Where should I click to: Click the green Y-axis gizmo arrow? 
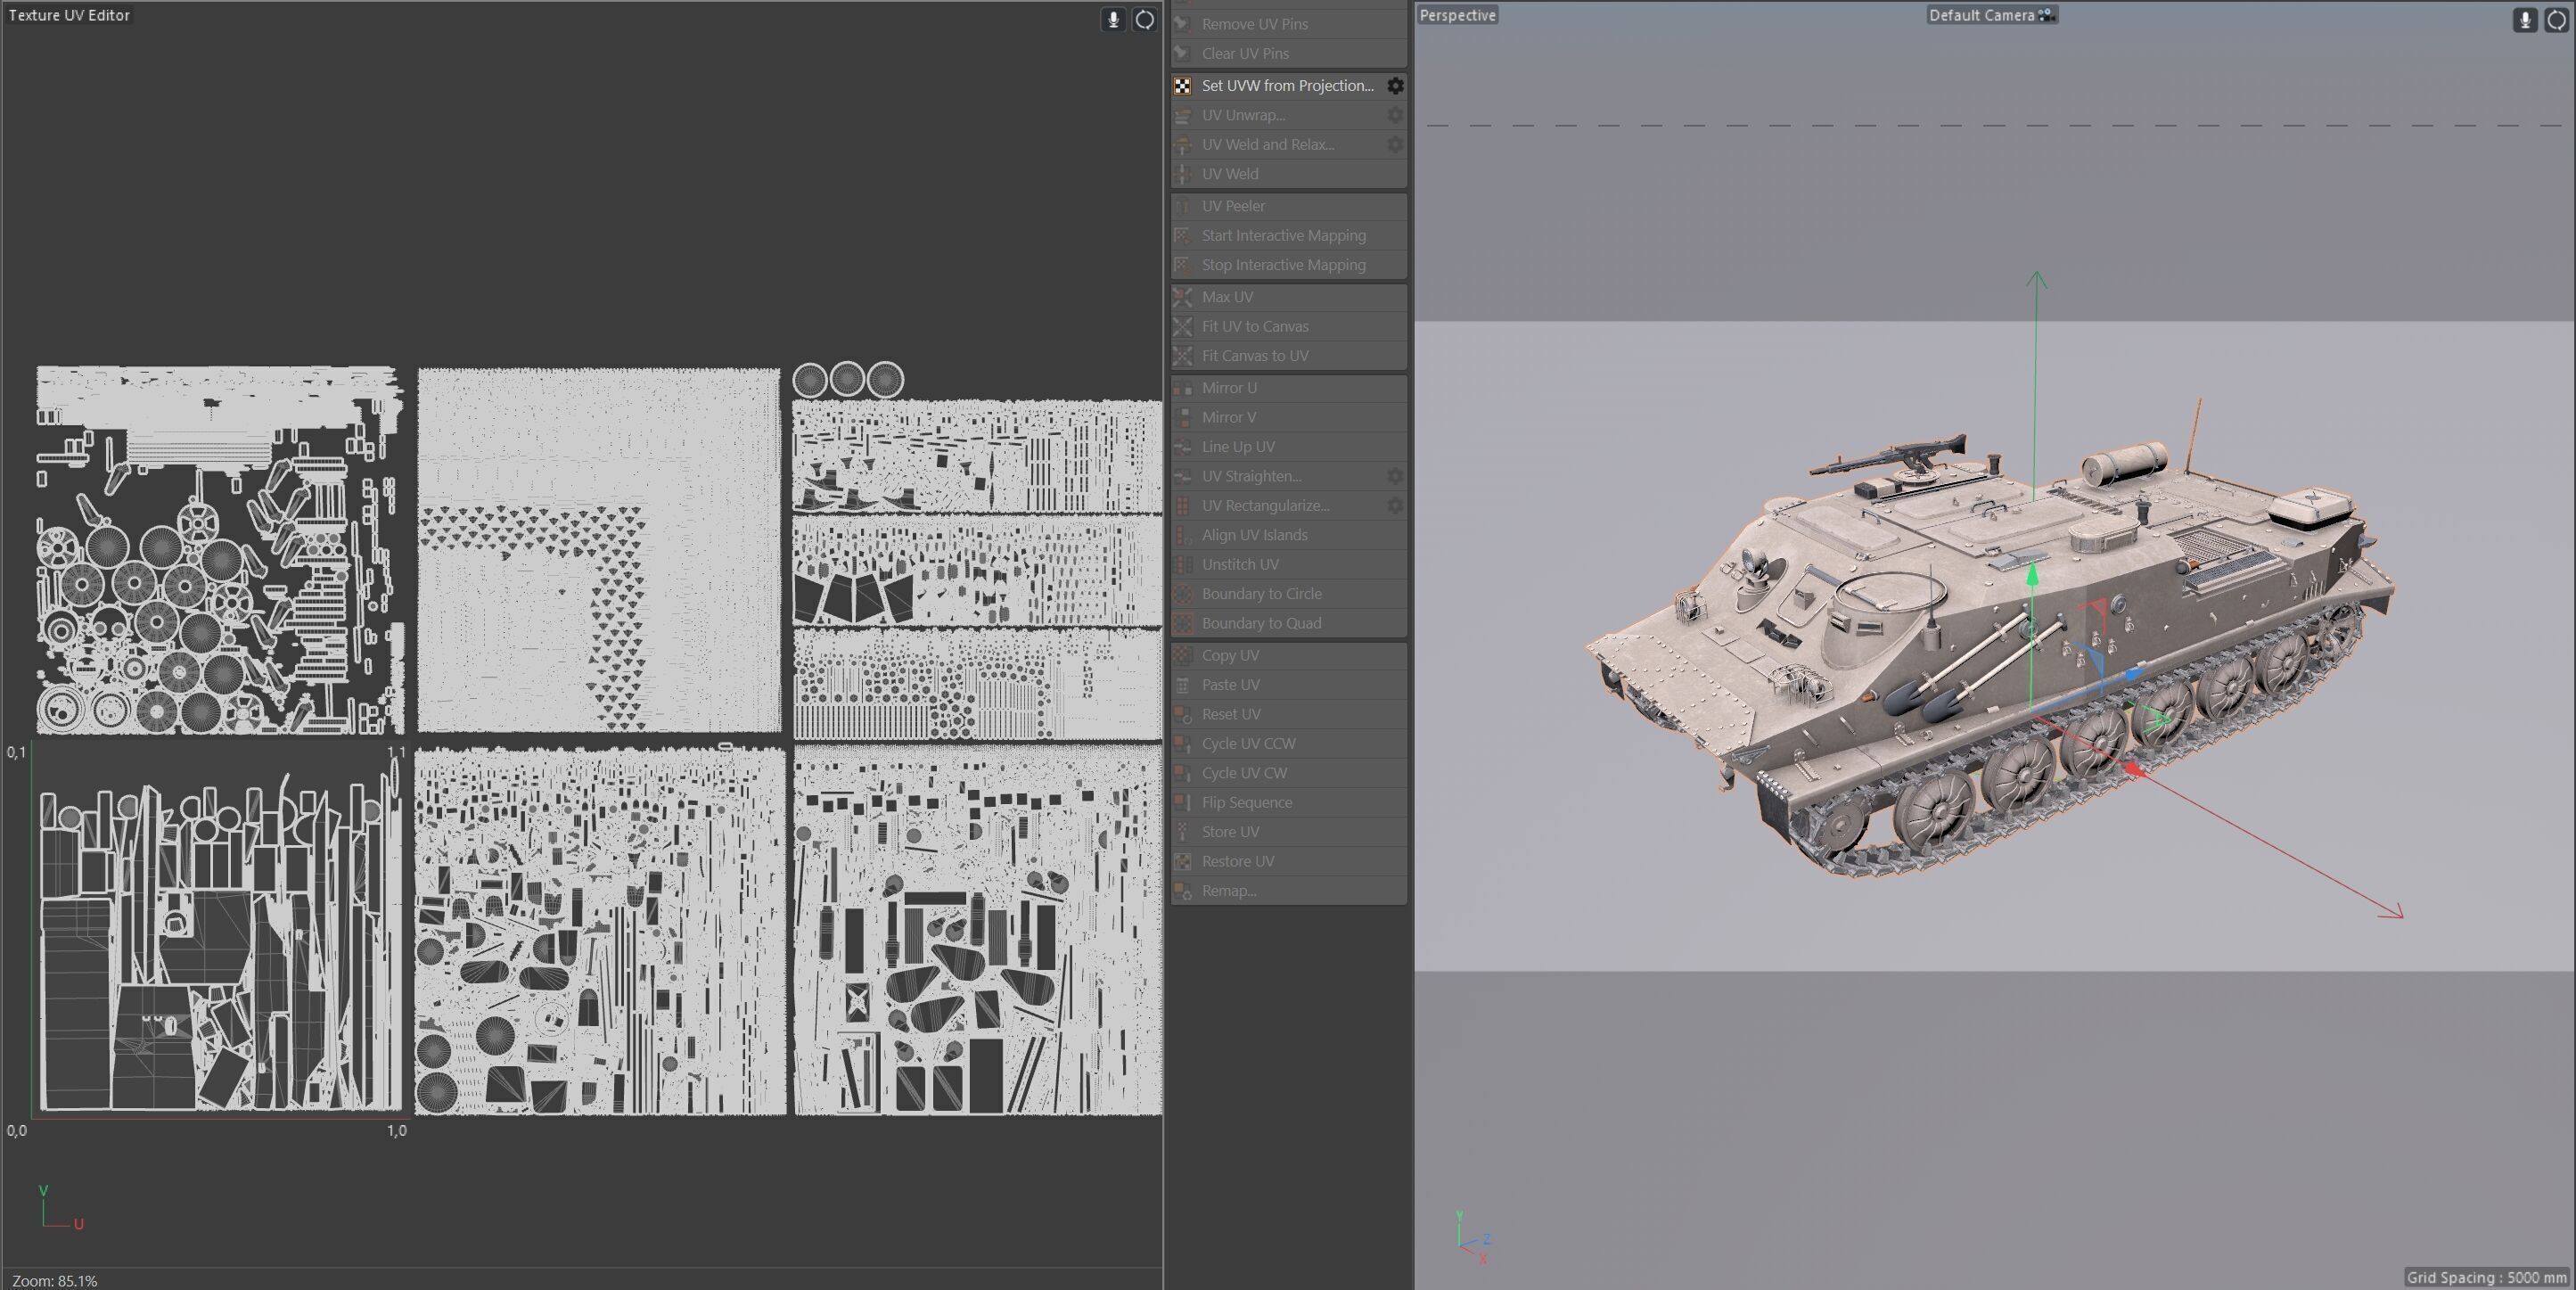coord(2032,576)
